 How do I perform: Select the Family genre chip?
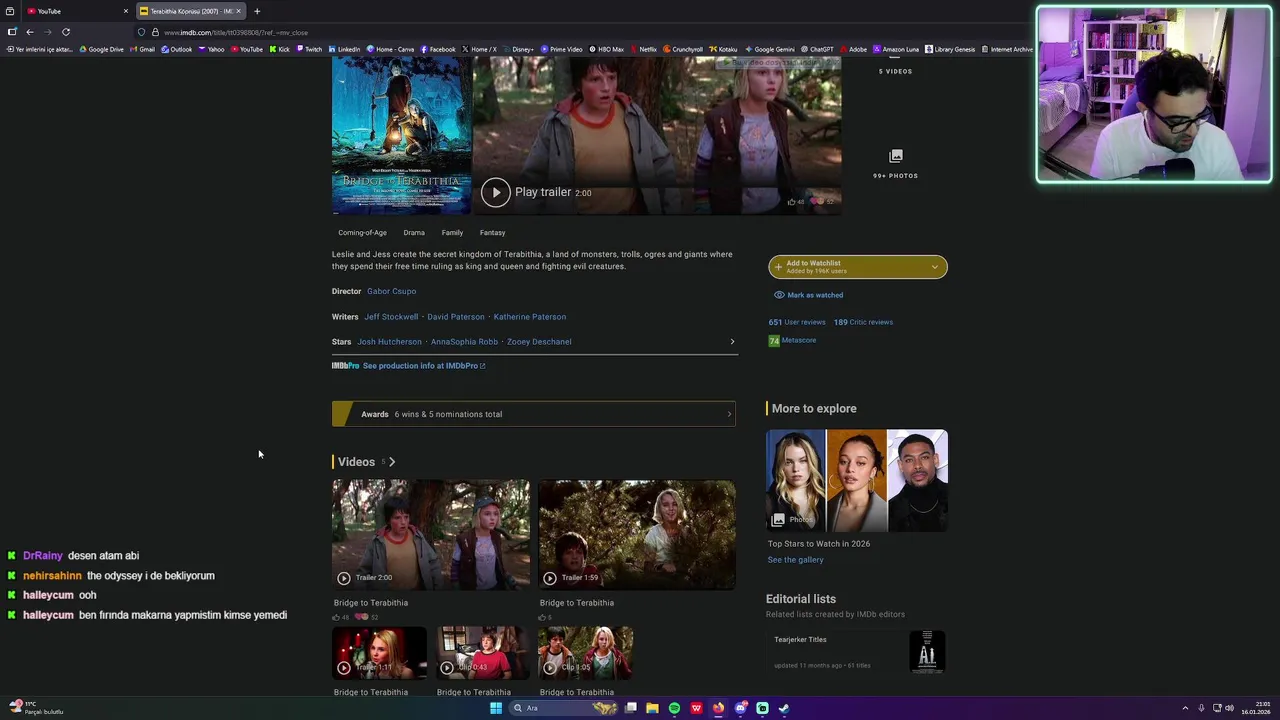pos(452,233)
